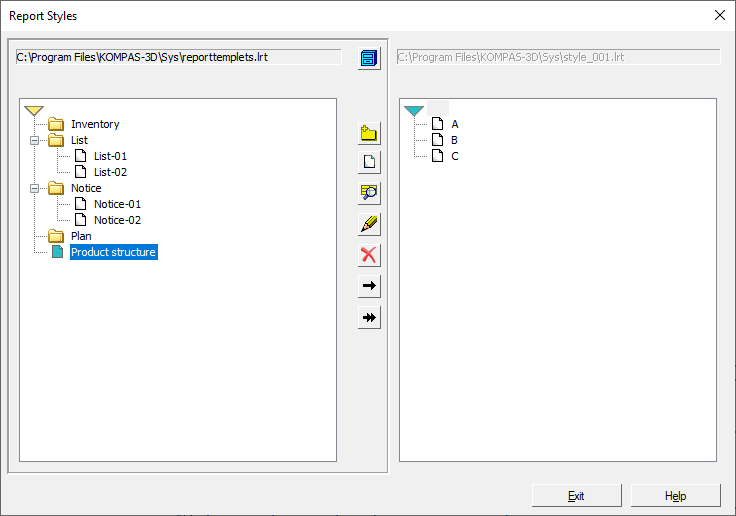Click the create new folder icon
Viewport: 736px width, 516px height.
point(369,133)
